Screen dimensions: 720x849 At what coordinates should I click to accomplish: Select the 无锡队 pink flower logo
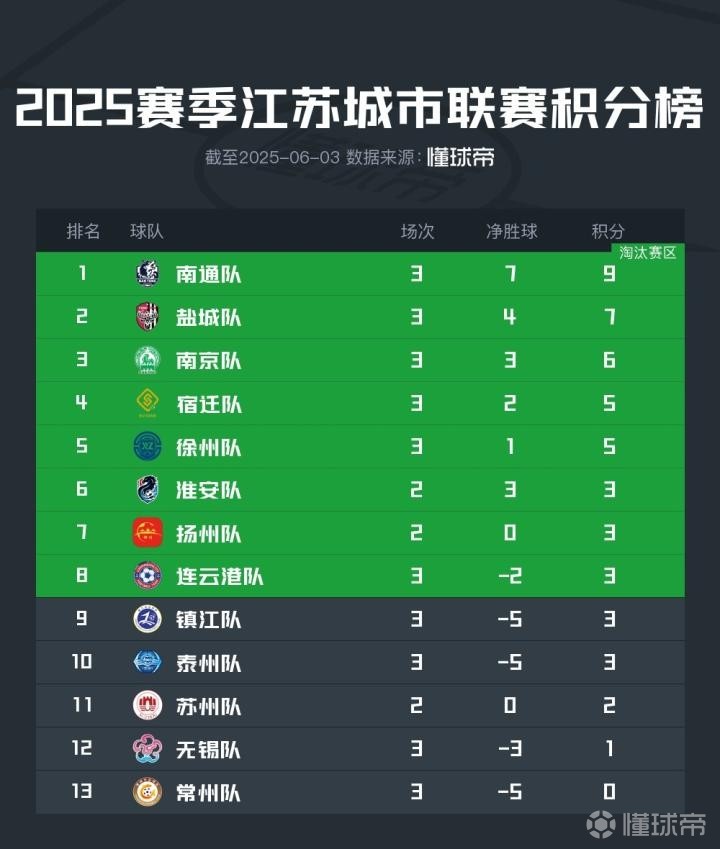(x=147, y=749)
